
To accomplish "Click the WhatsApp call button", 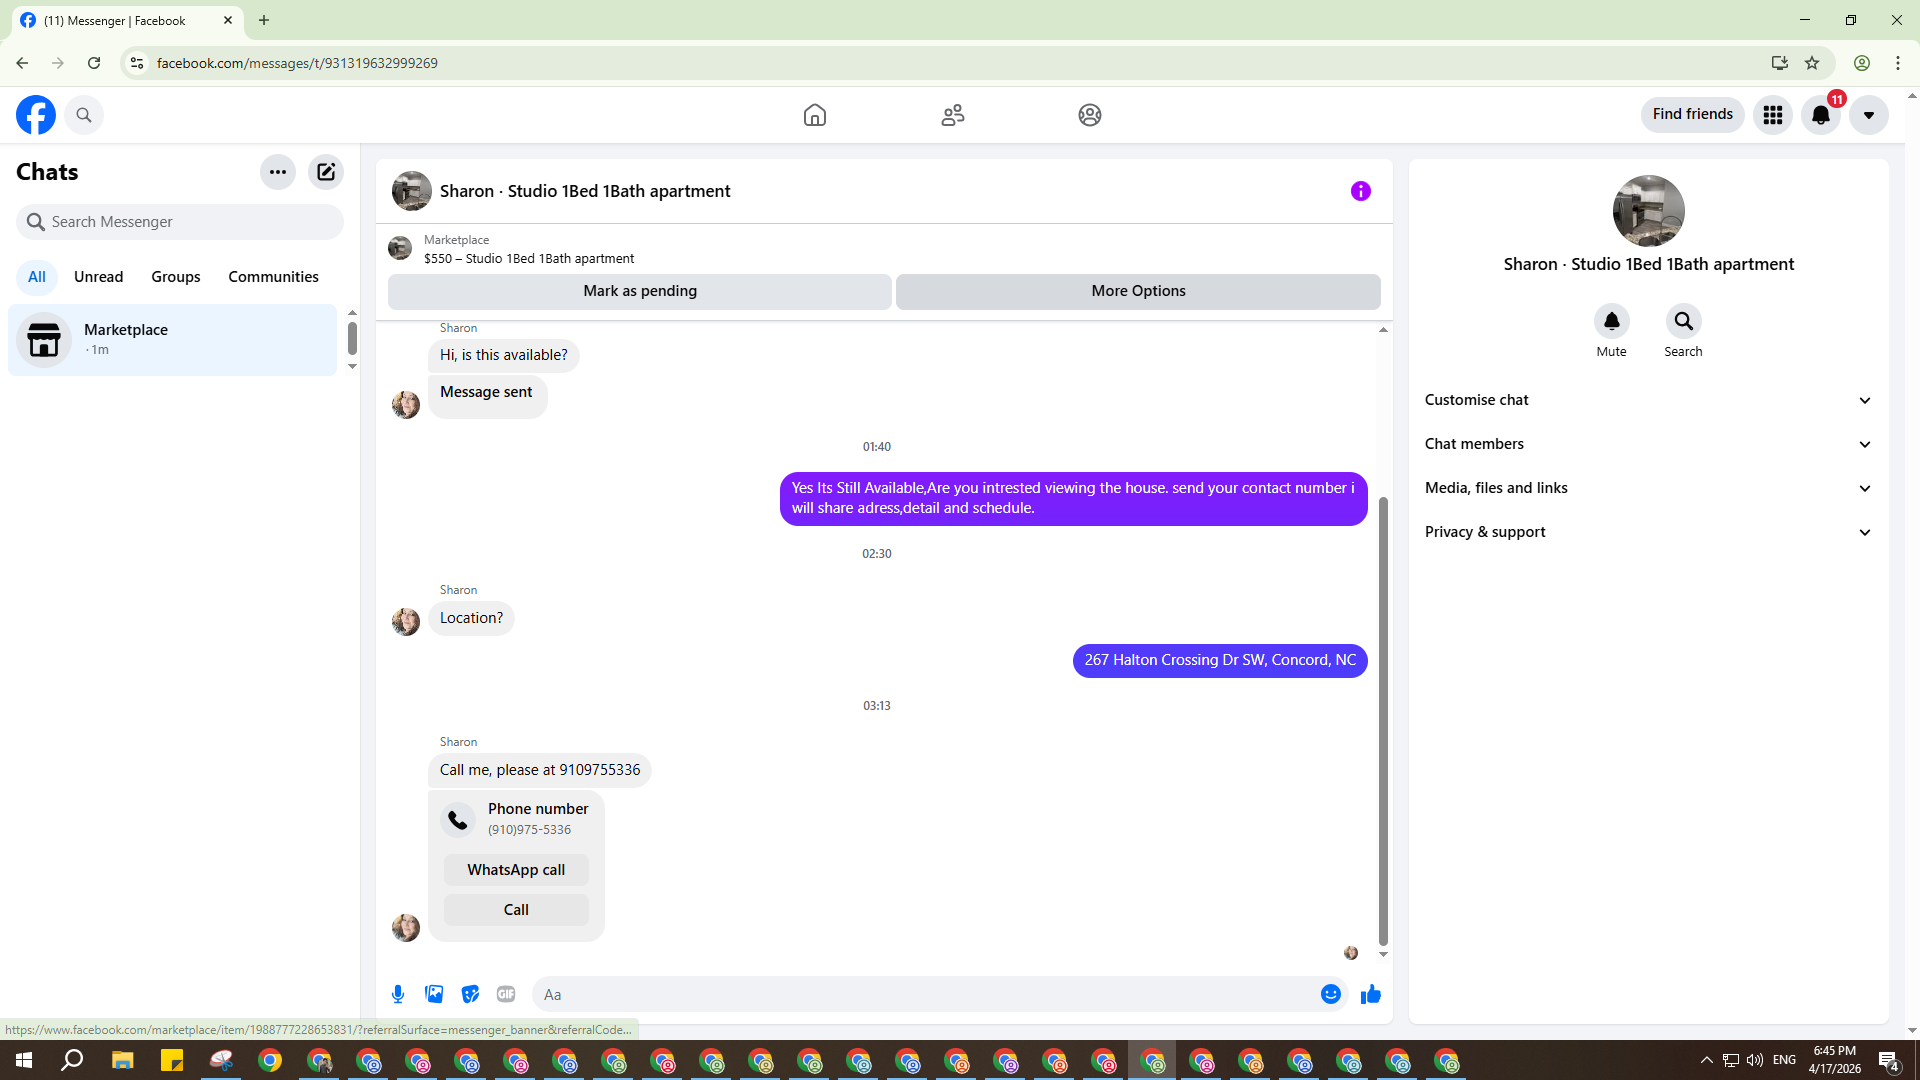I will coord(516,870).
